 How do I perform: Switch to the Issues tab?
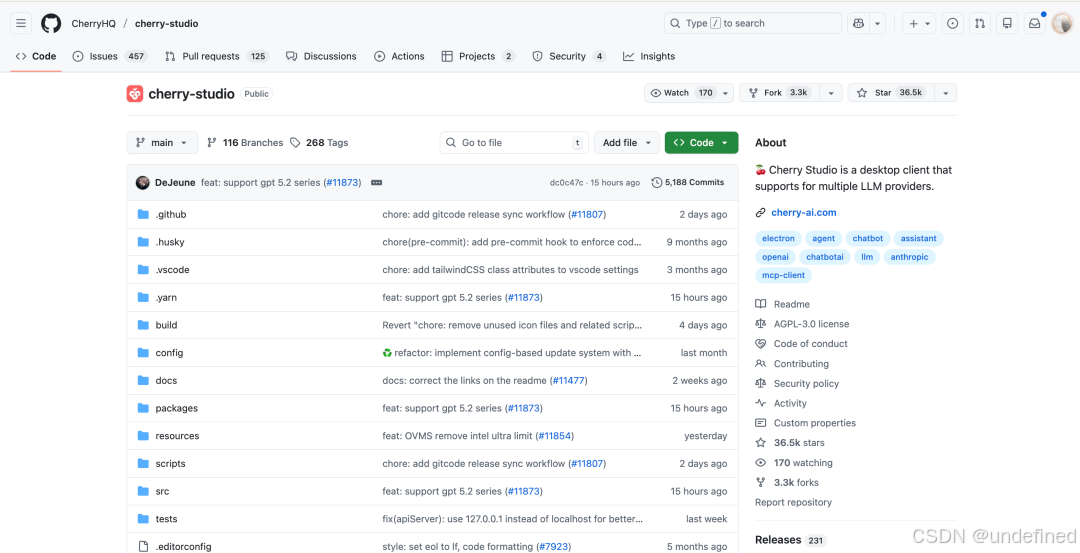[x=110, y=56]
